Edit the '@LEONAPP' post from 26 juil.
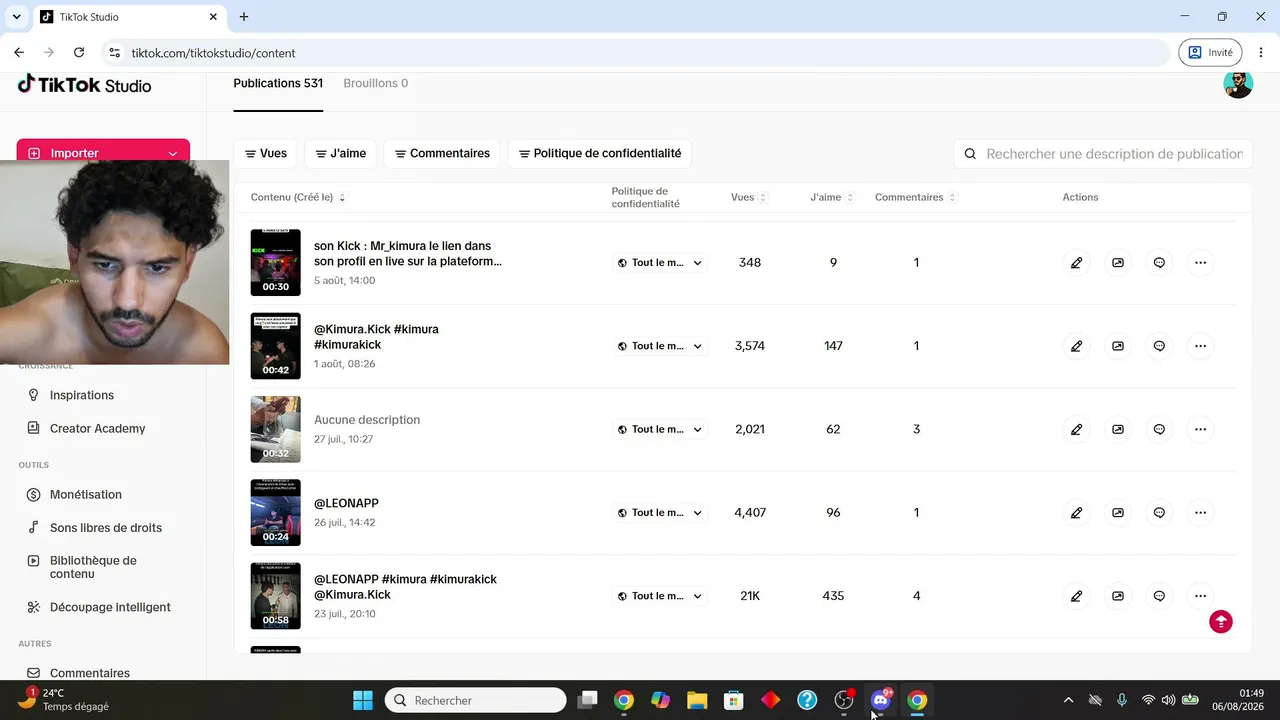This screenshot has height=720, width=1280. 1076,513
